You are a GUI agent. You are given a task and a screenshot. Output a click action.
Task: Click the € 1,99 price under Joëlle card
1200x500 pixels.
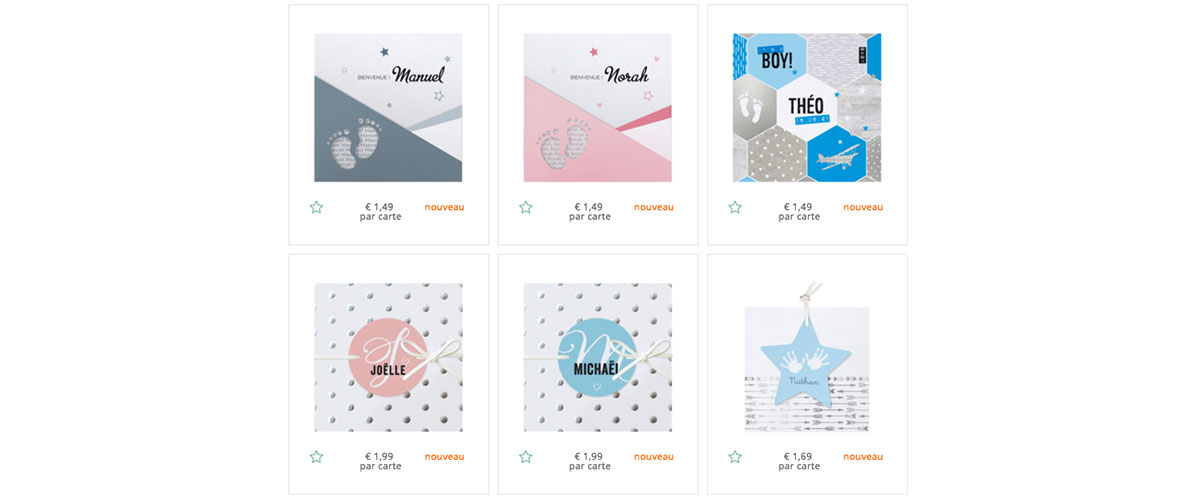[x=380, y=457]
